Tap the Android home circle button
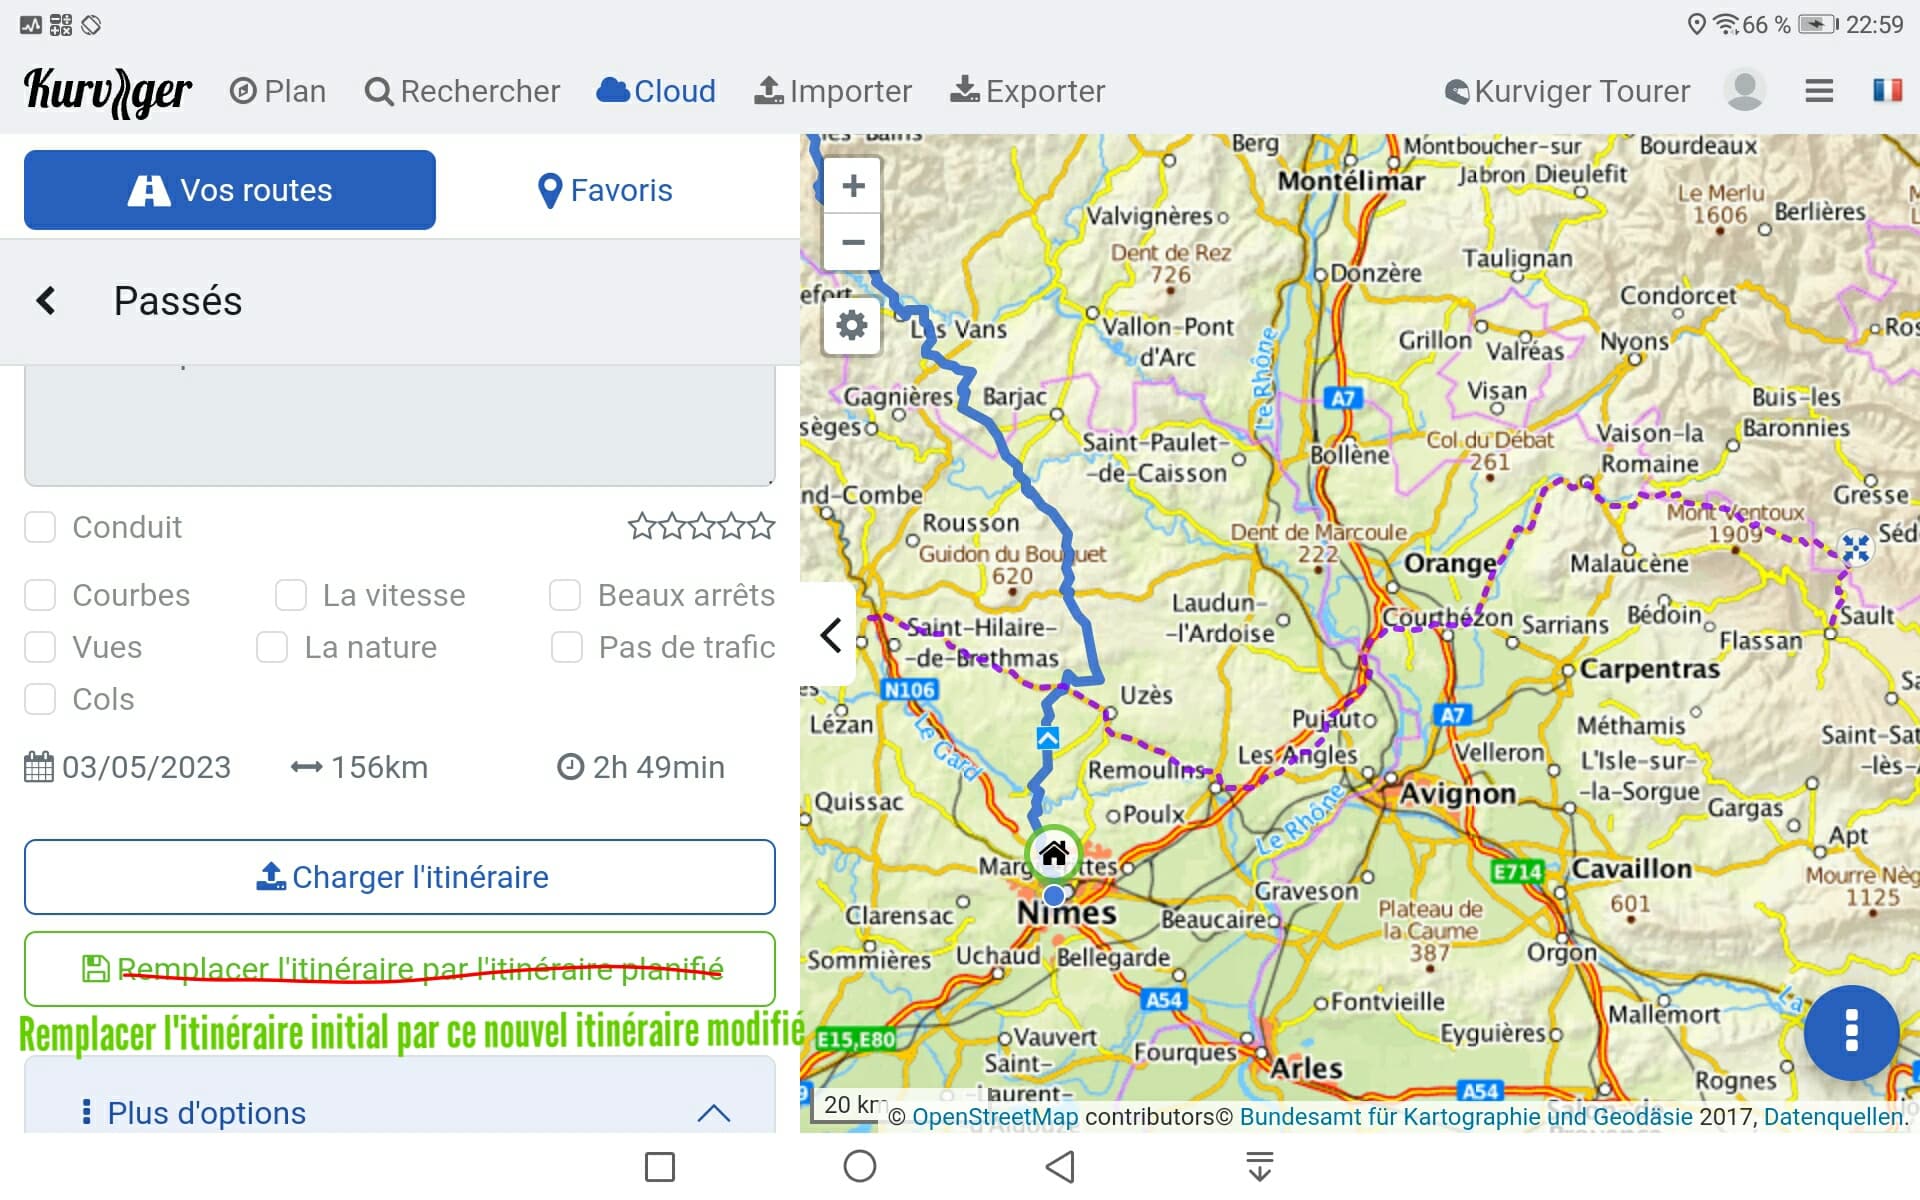1920x1200 pixels. coord(860,1166)
